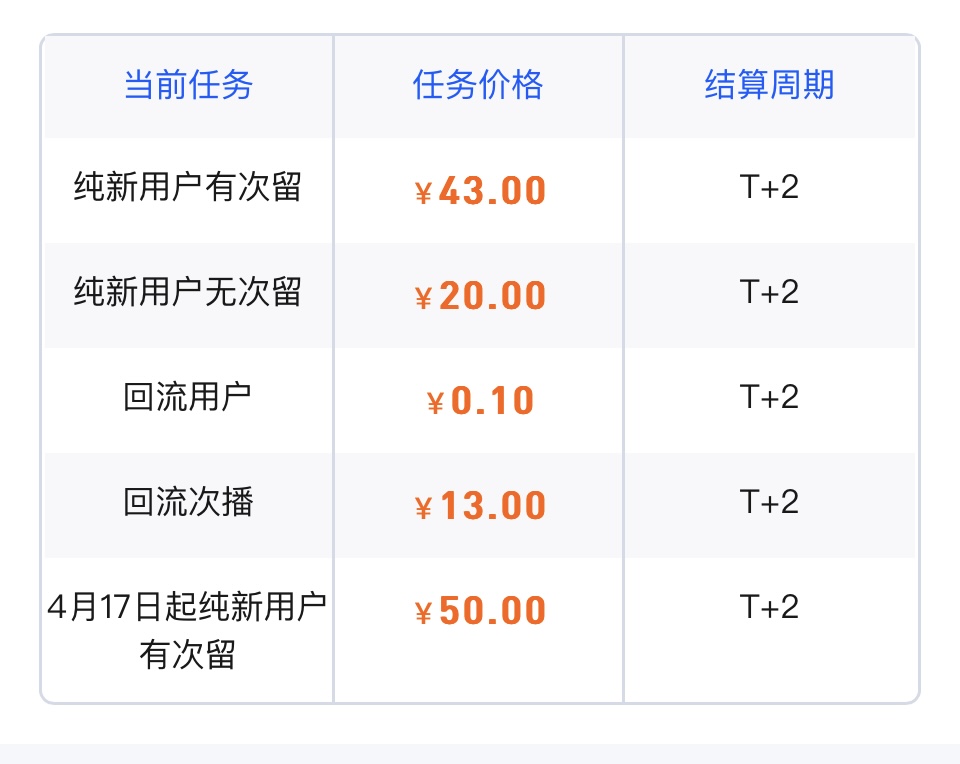Select the 回流次播 task

pos(187,502)
